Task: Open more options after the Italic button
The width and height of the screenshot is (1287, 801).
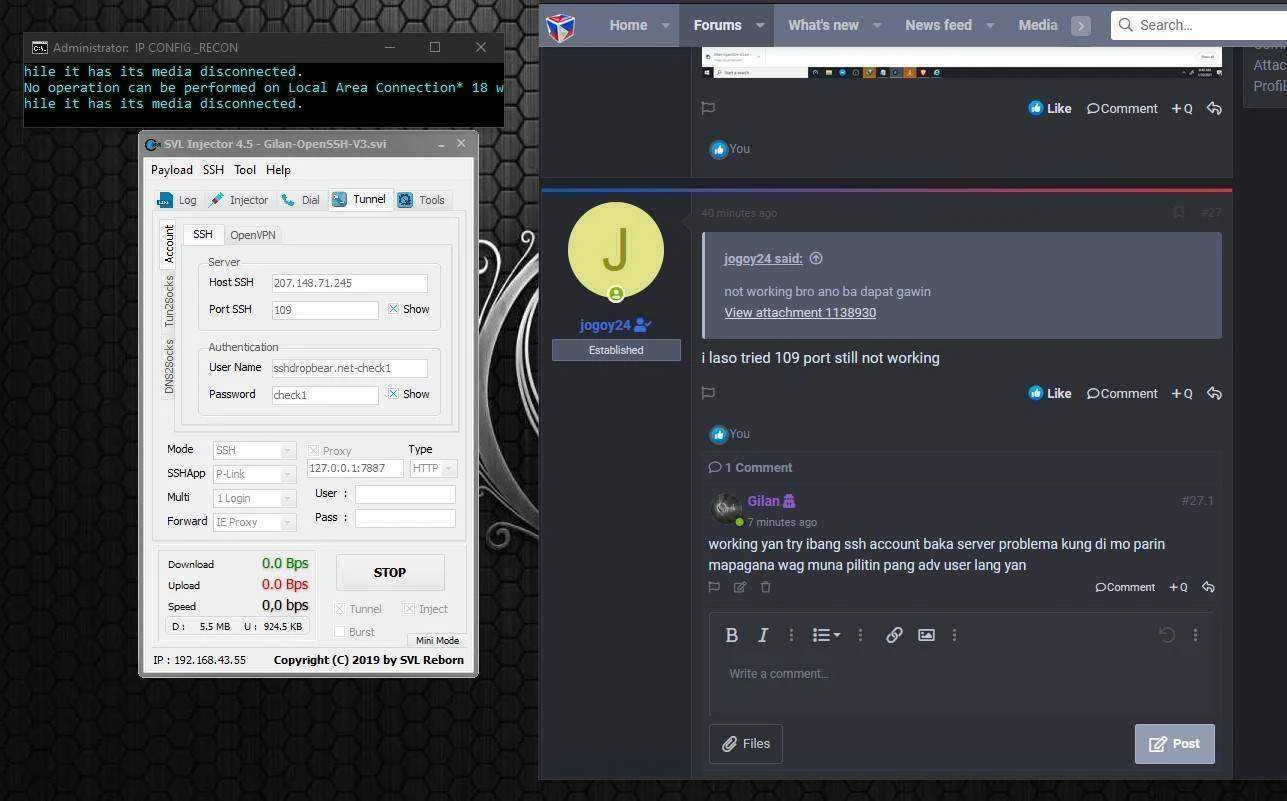Action: pyautogui.click(x=791, y=635)
